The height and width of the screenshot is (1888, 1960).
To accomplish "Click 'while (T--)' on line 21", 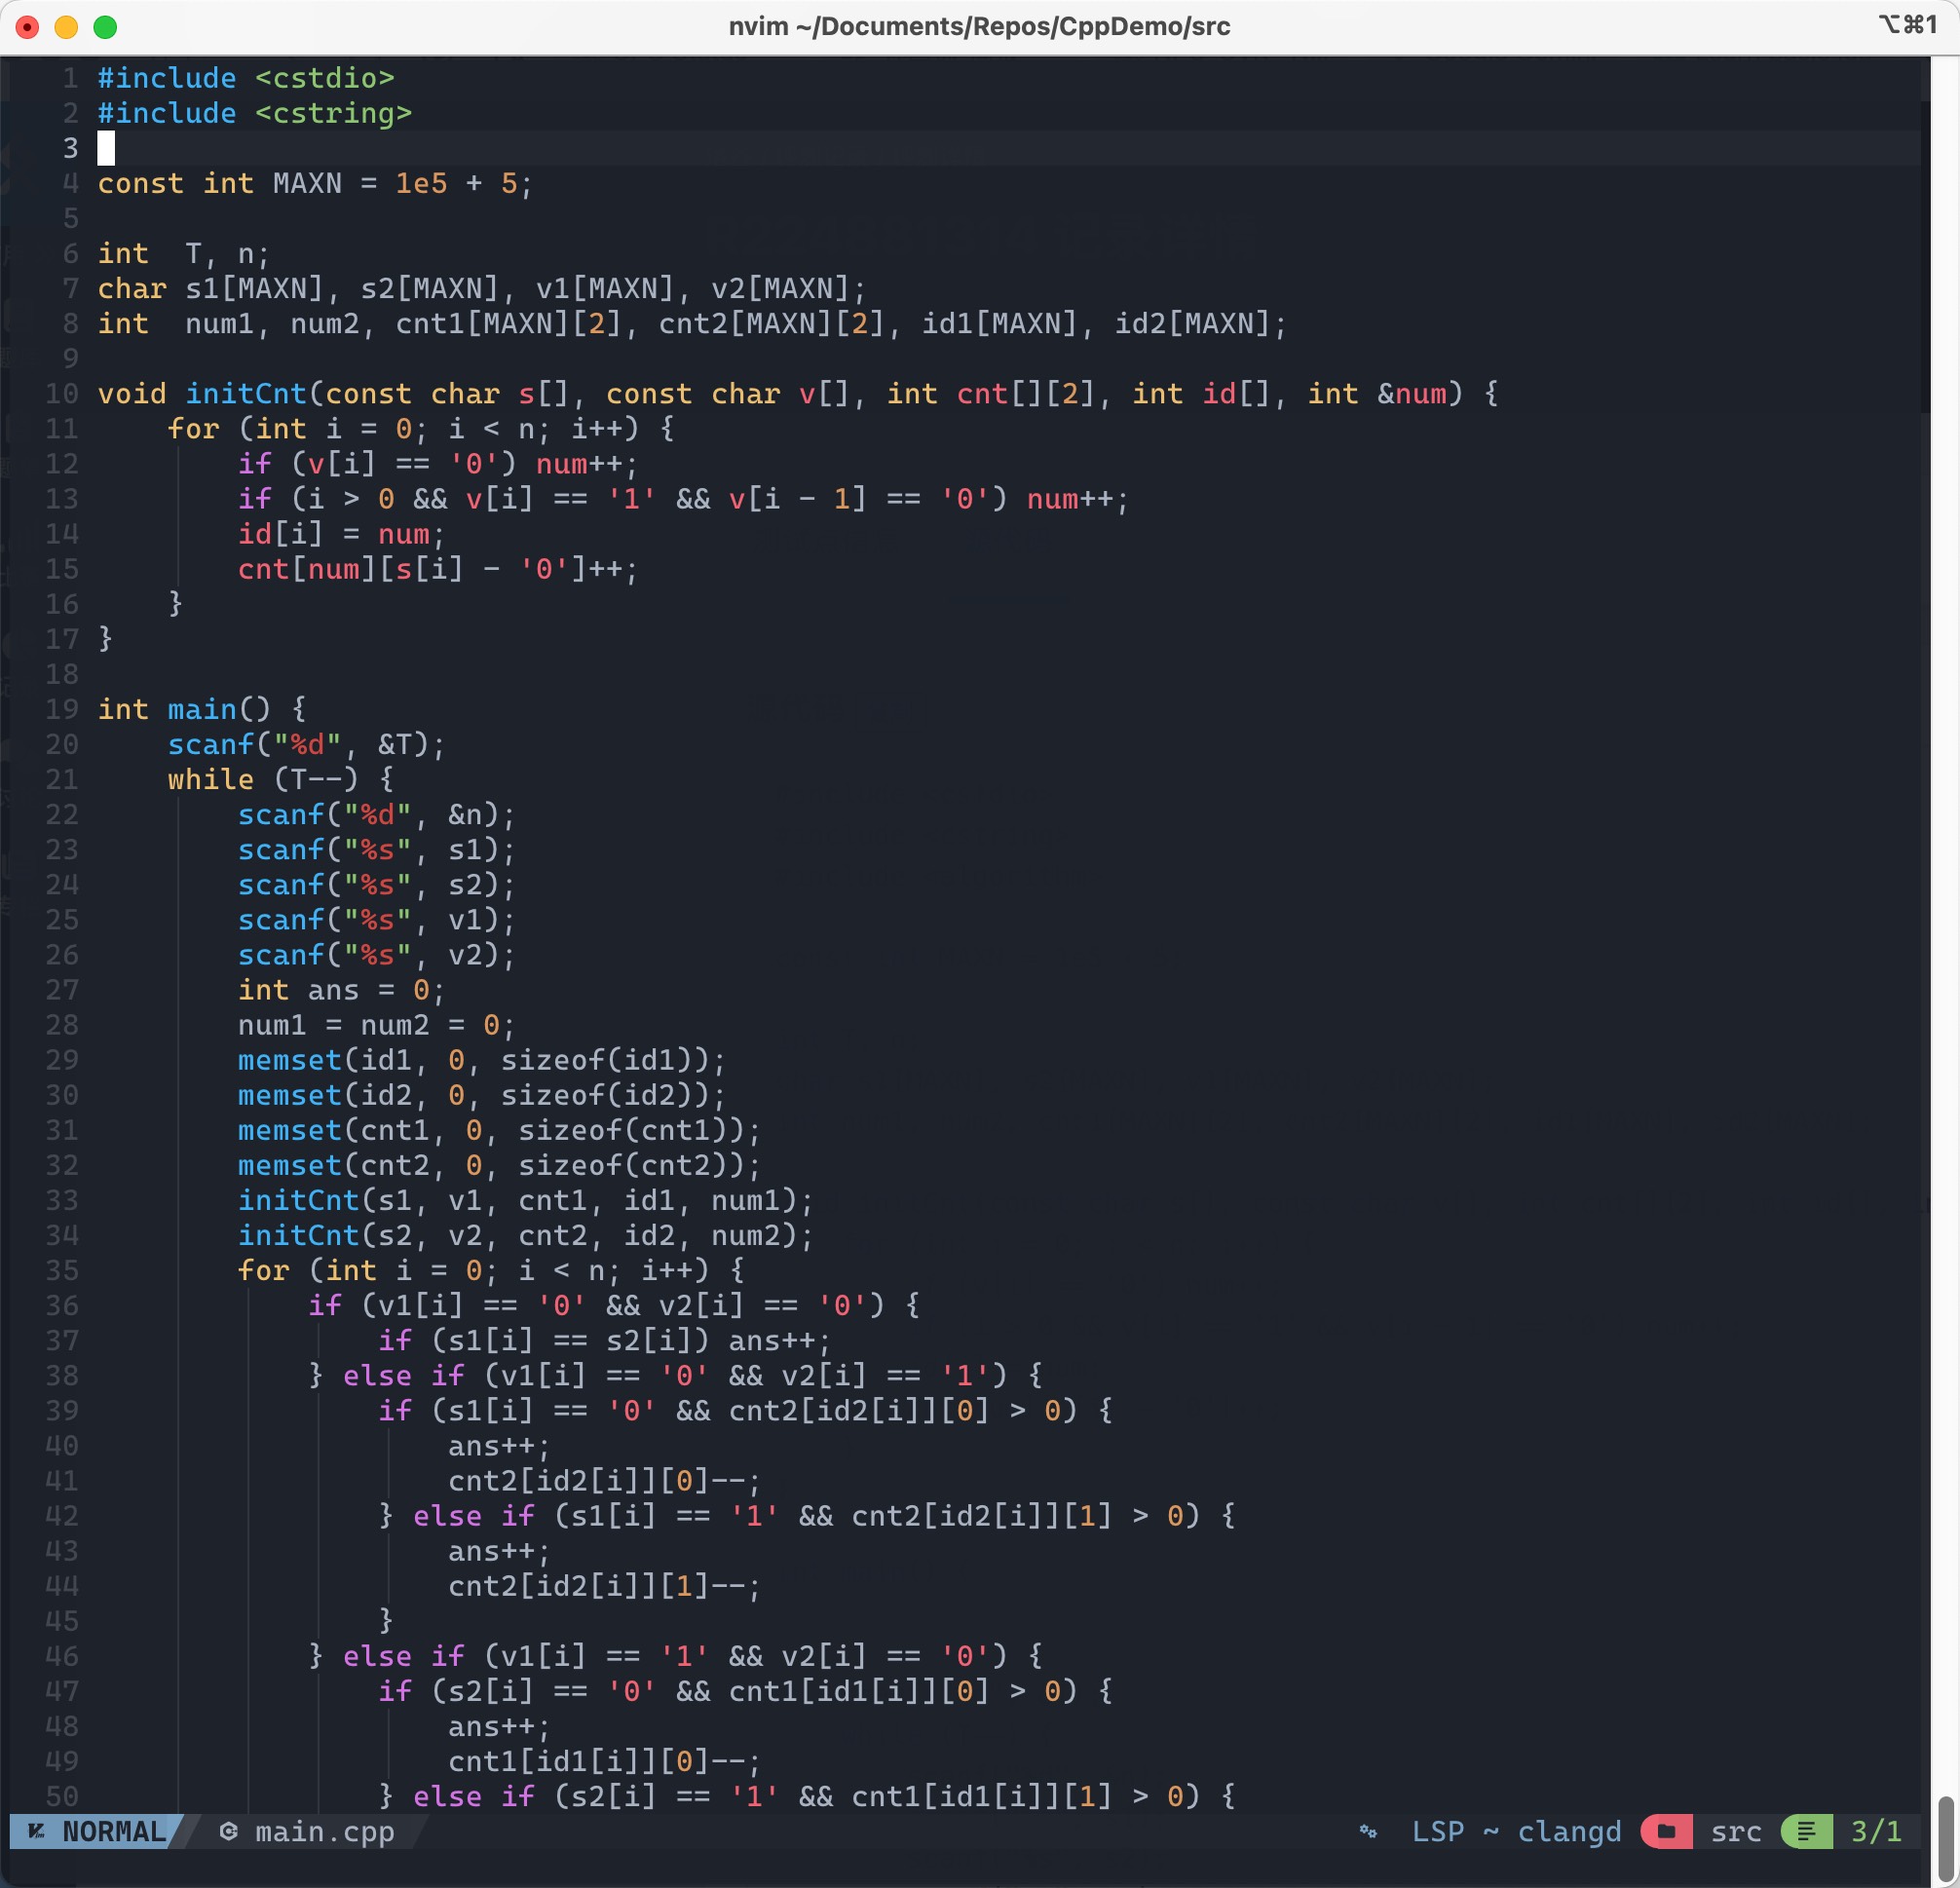I will click(262, 779).
